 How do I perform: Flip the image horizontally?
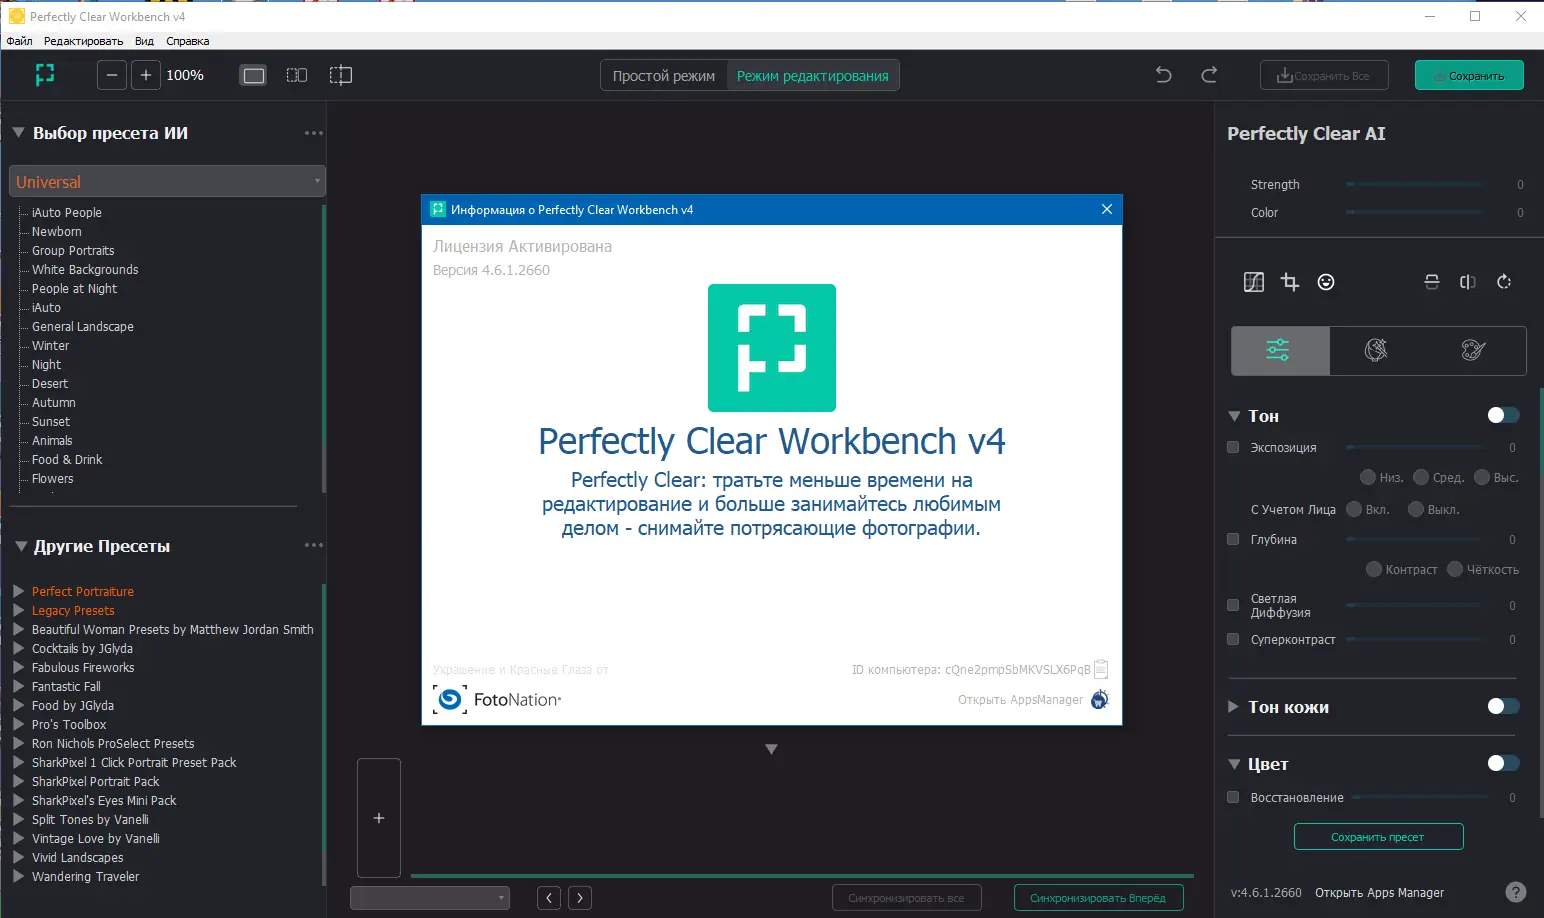(1468, 282)
